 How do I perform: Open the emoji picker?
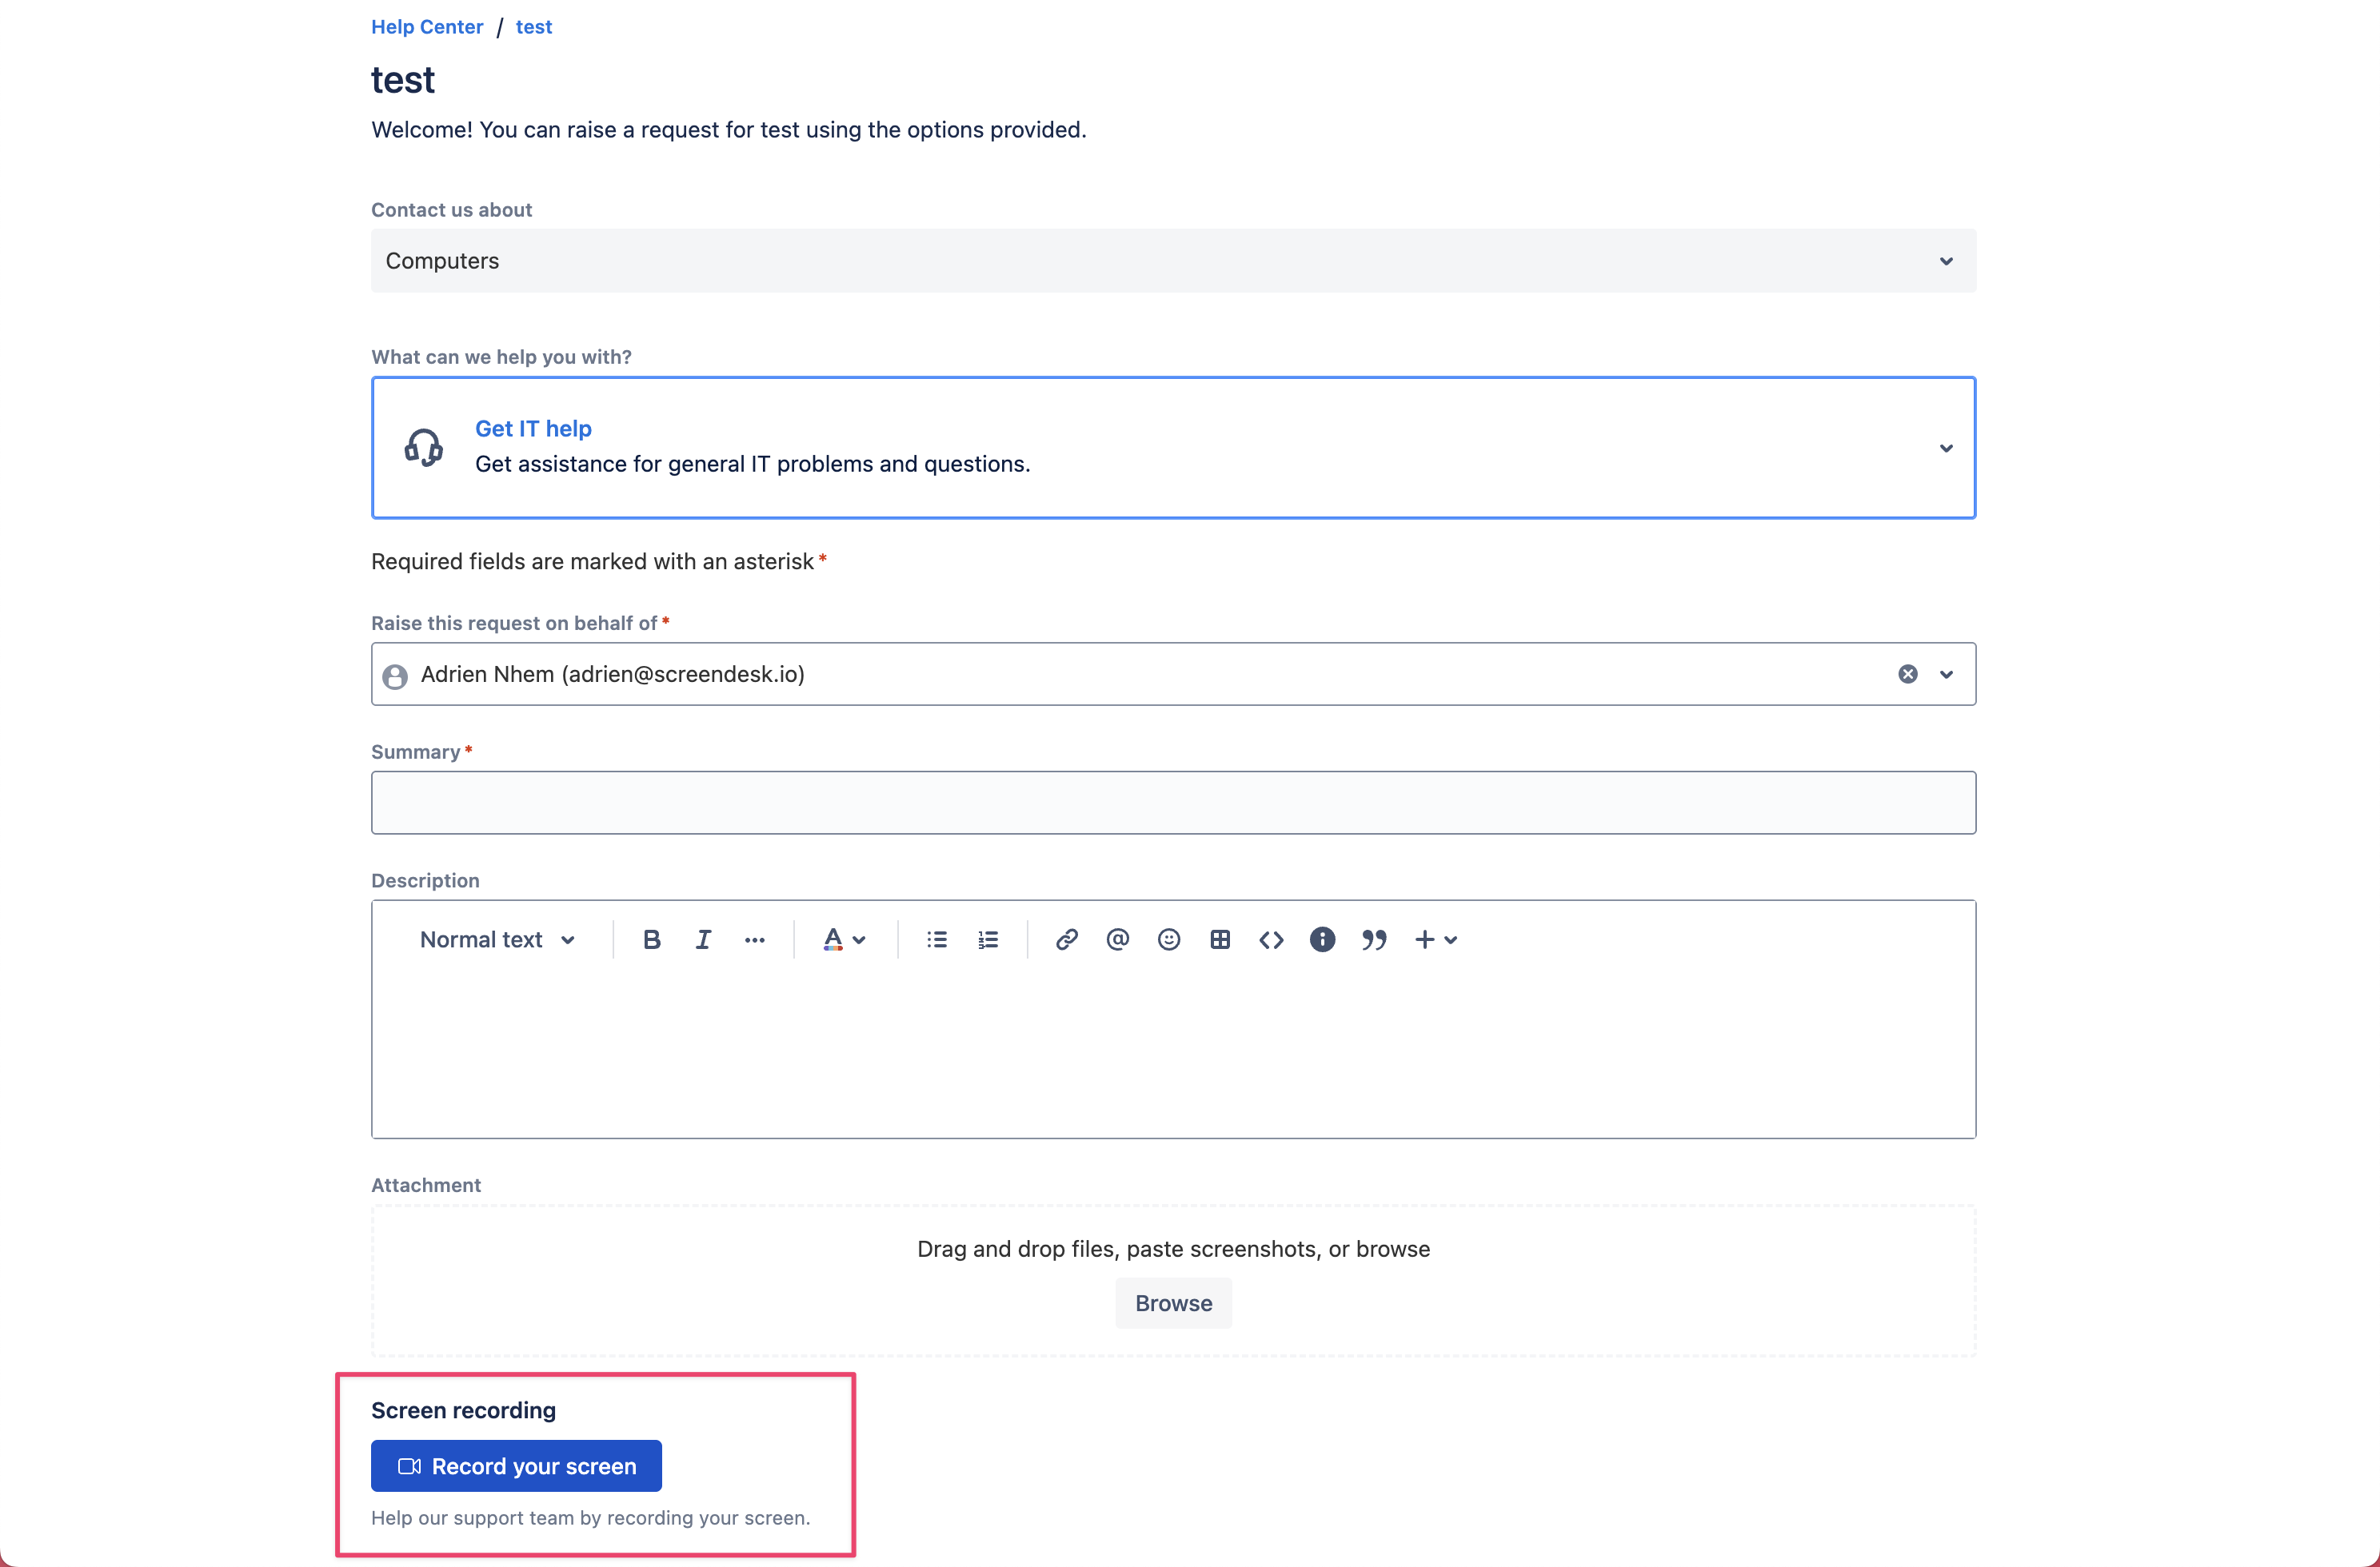[1168, 939]
